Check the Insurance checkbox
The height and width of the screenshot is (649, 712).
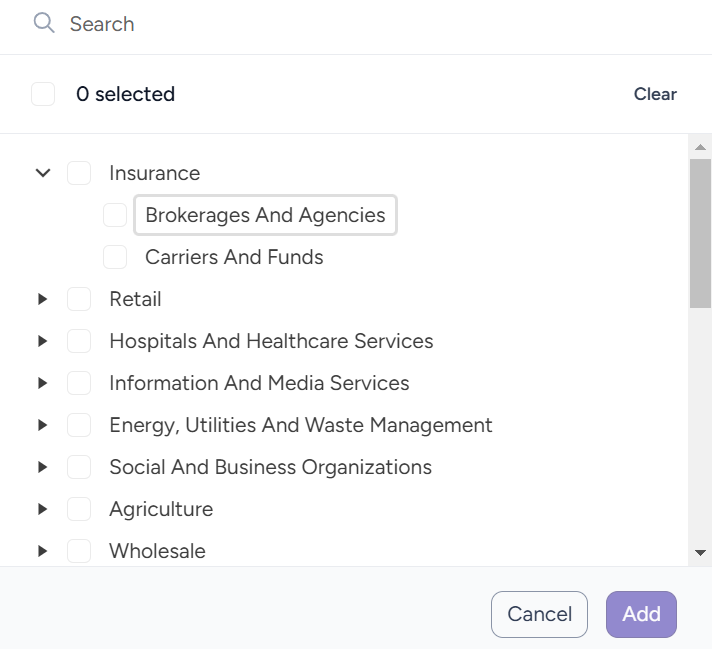click(79, 173)
